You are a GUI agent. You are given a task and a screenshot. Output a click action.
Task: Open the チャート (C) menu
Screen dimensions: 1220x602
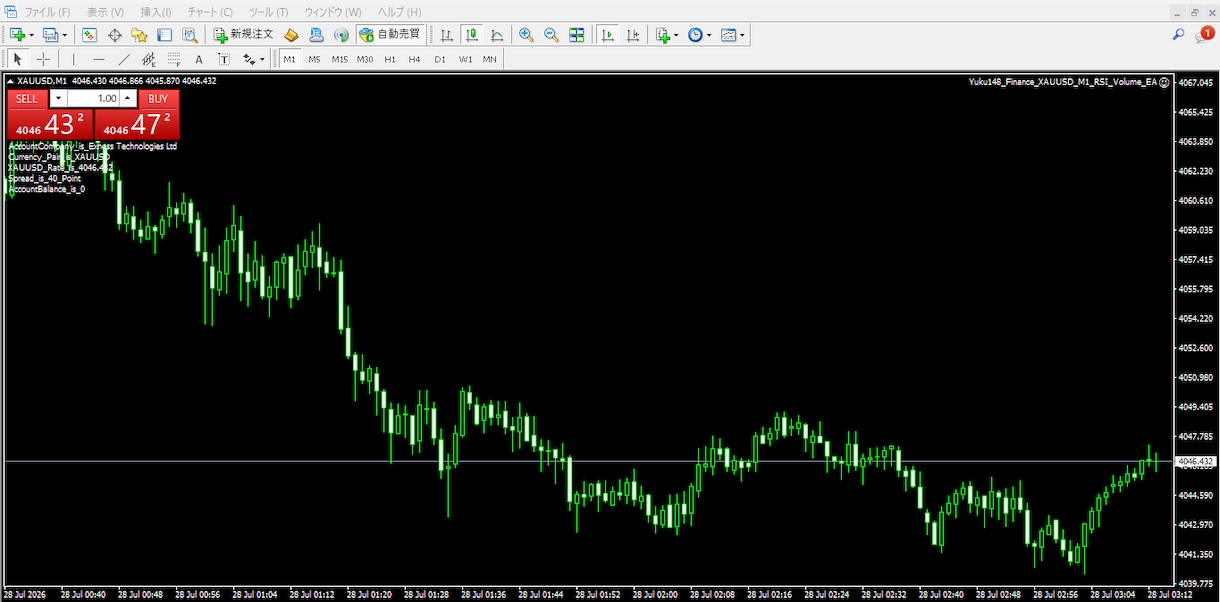[x=211, y=12]
